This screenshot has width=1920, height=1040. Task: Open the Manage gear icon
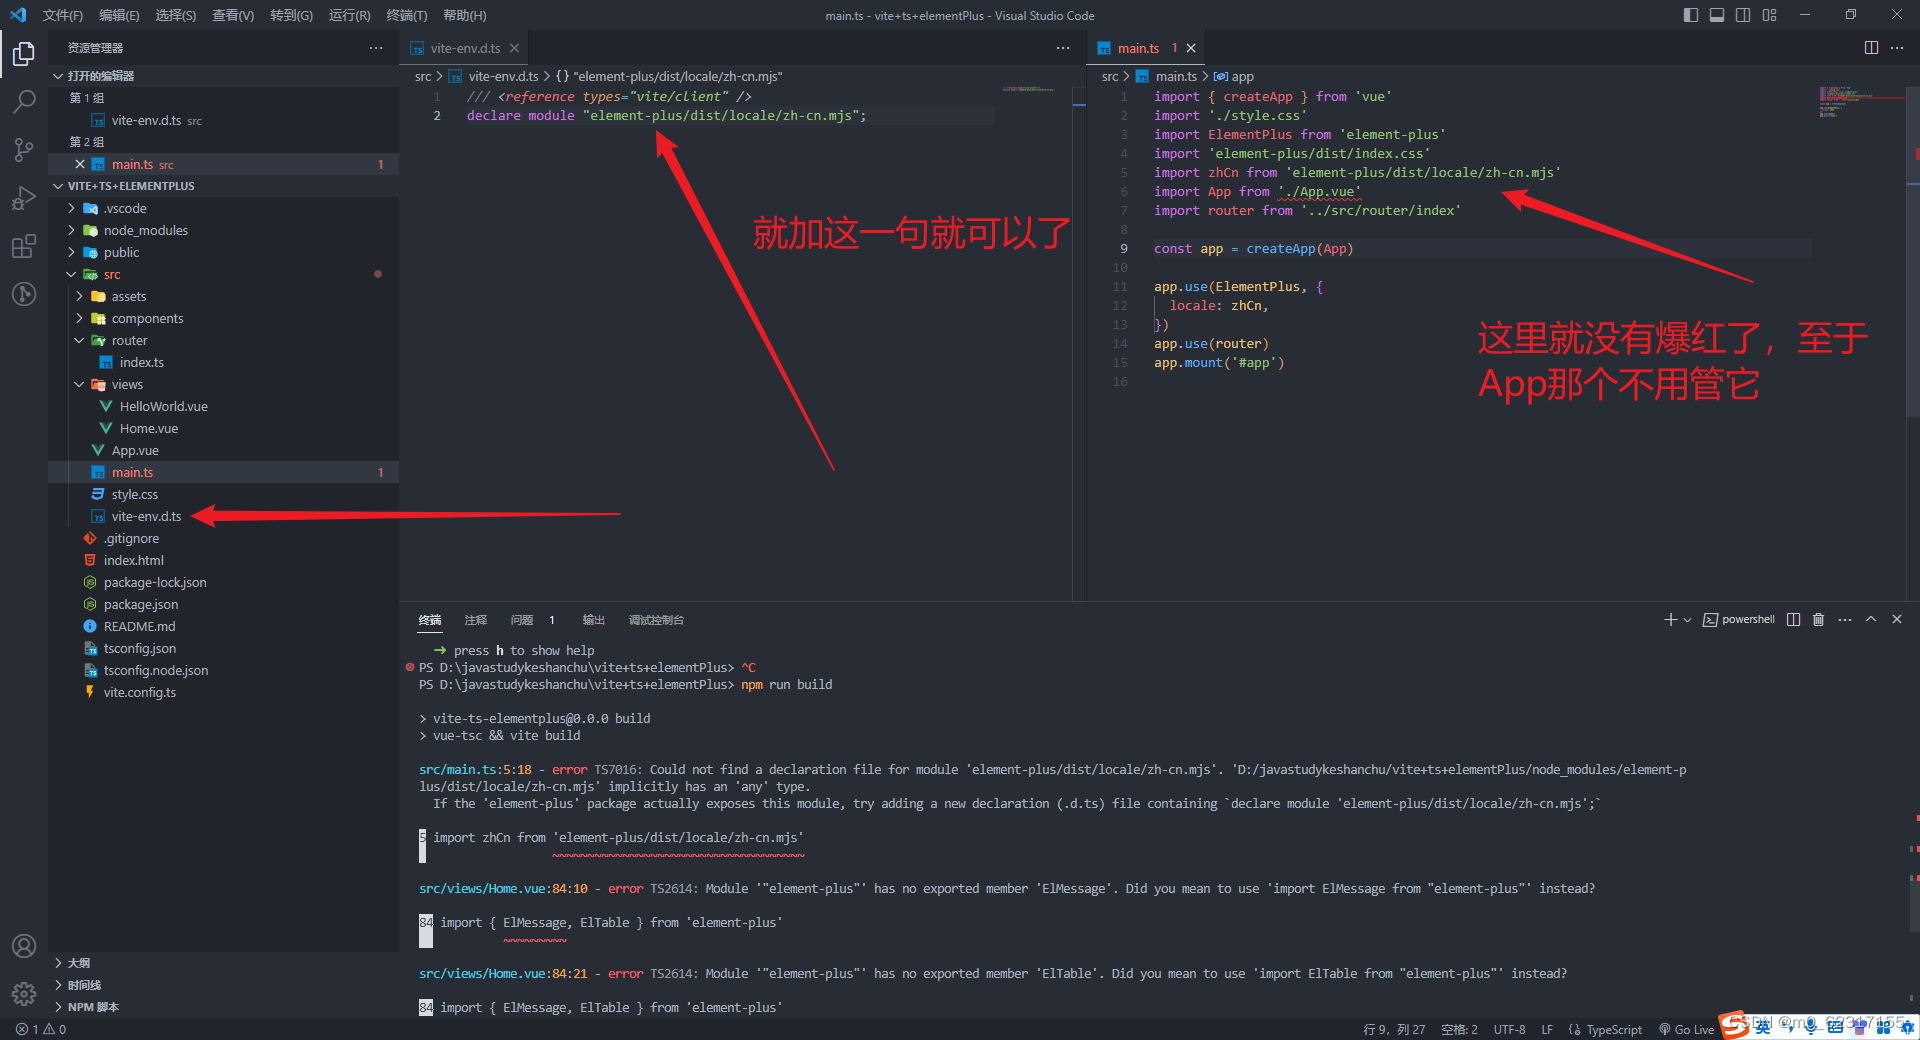(24, 994)
